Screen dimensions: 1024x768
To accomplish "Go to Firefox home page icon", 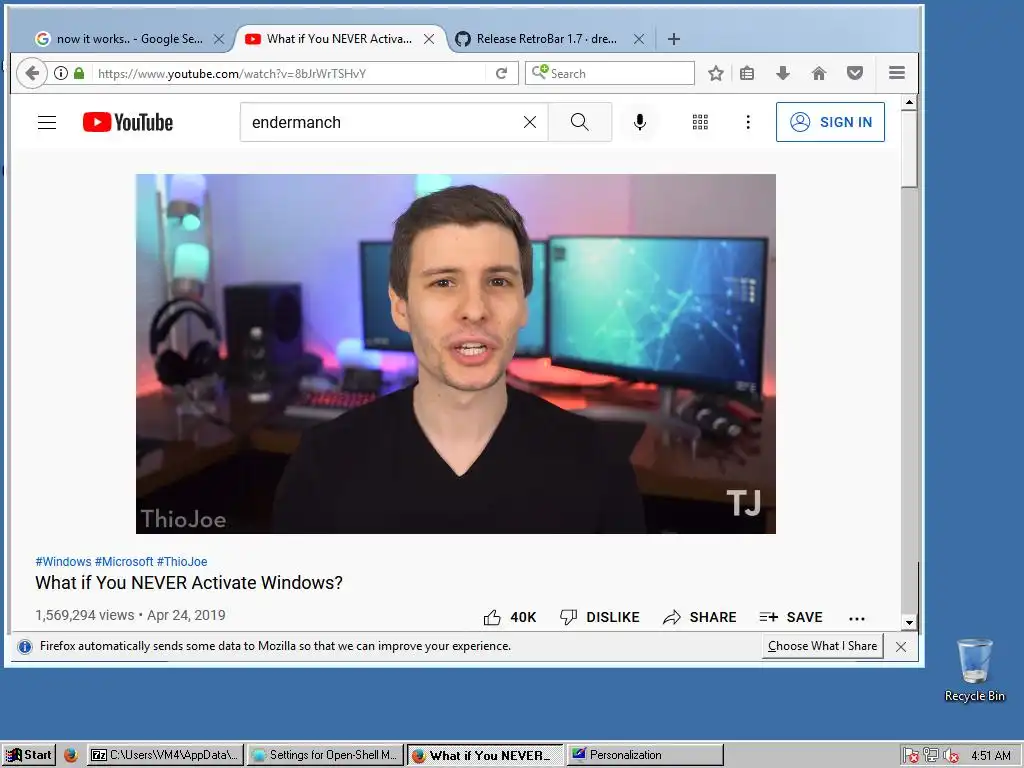I will (819, 73).
